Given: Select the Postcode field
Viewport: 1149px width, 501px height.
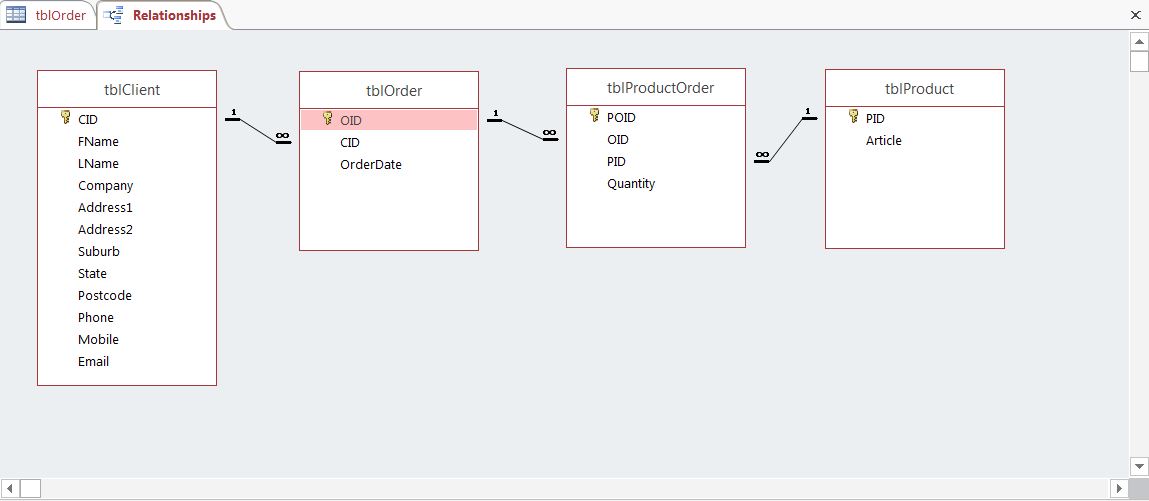Looking at the screenshot, I should tap(105, 295).
